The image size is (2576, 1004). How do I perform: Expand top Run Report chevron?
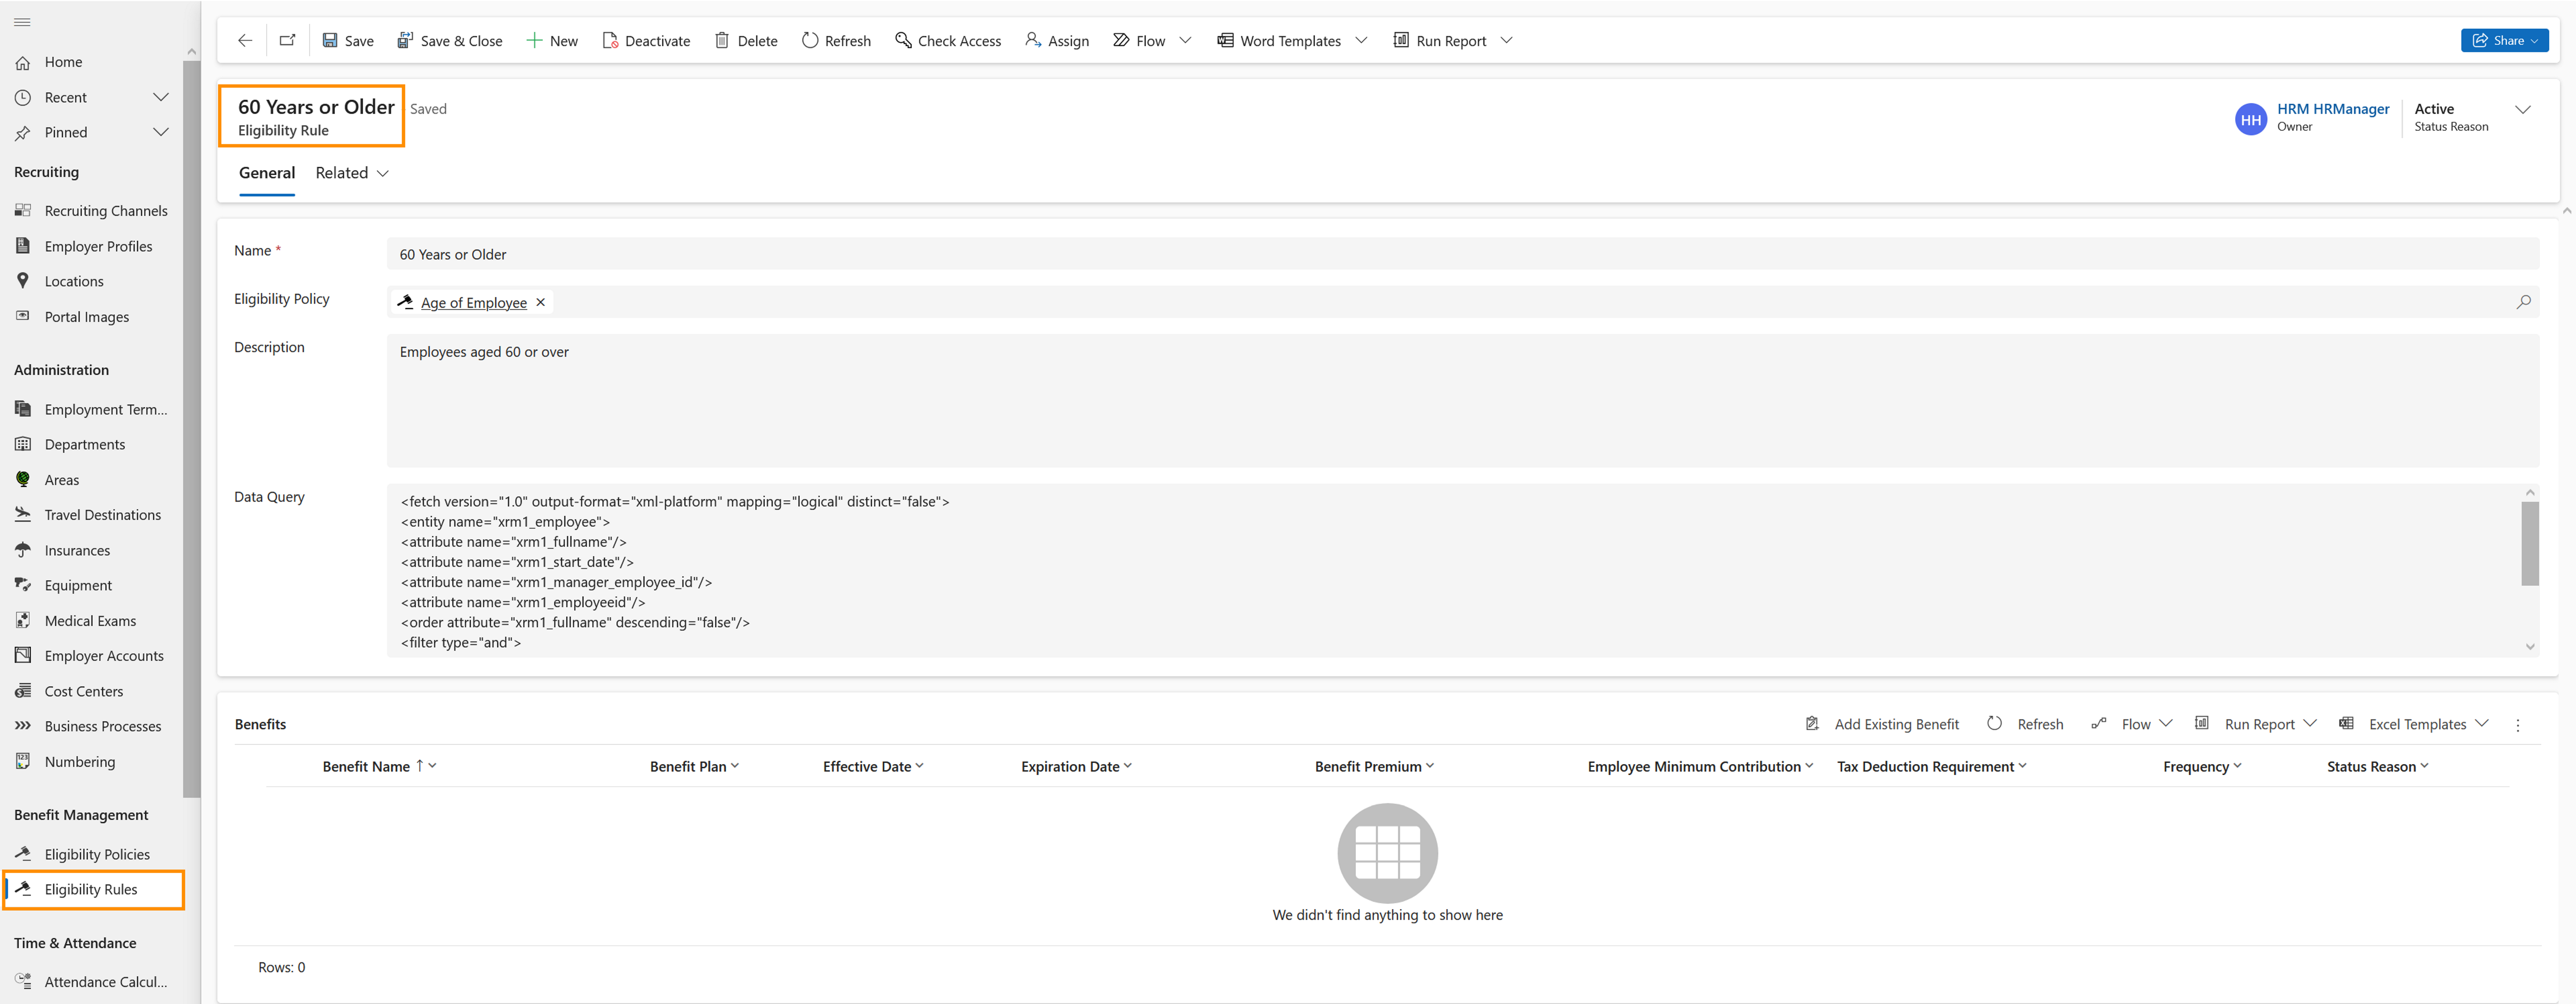pyautogui.click(x=1506, y=41)
